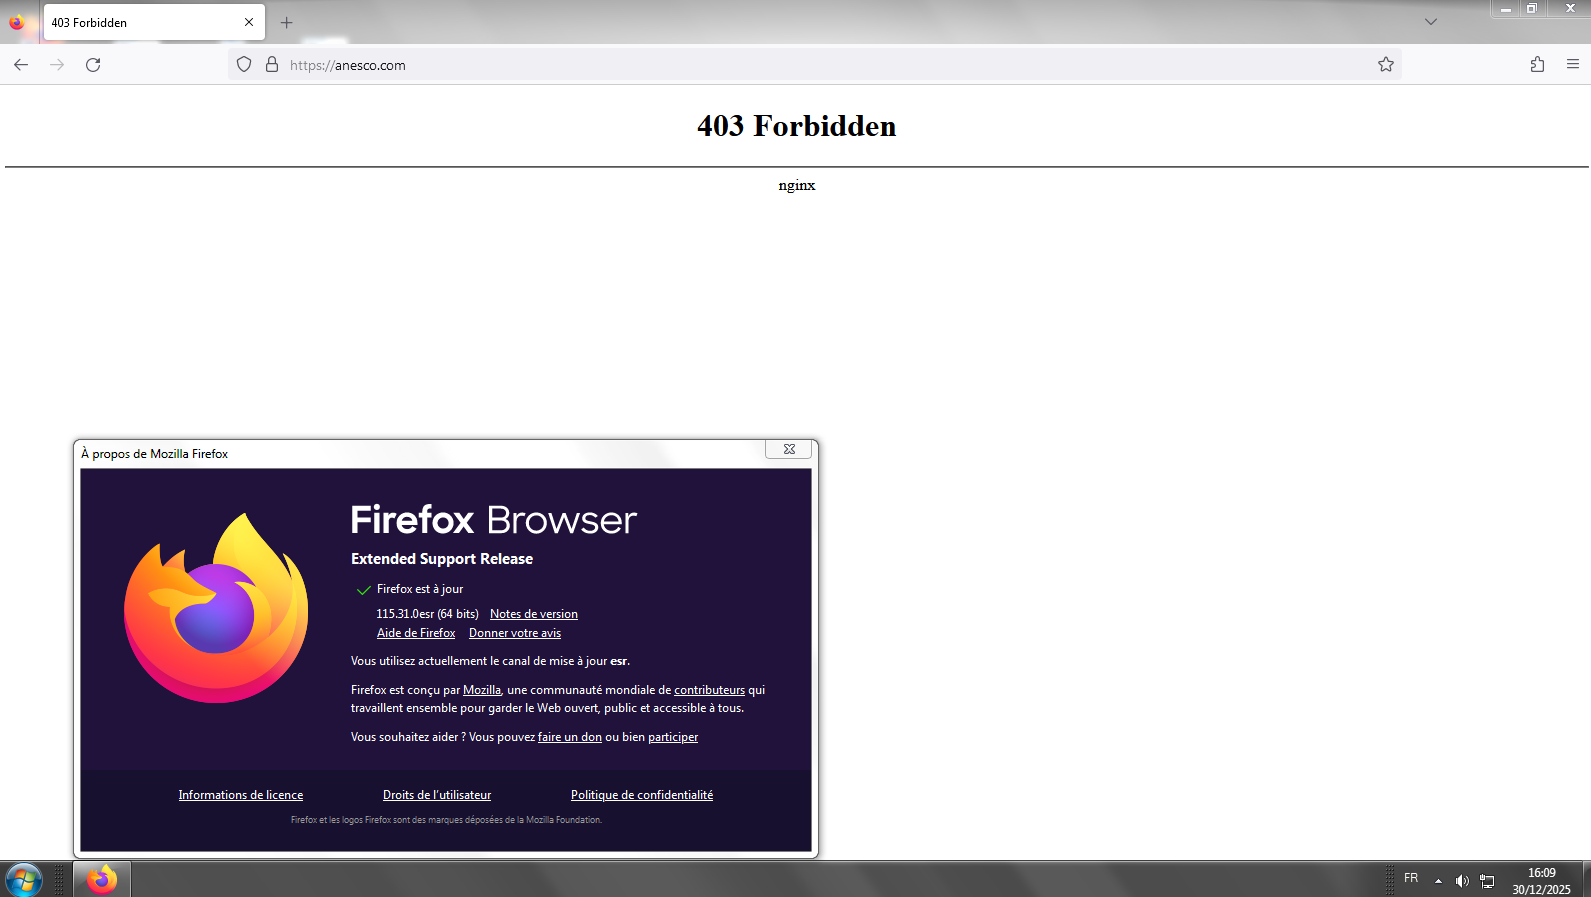Open Informations de licence link
The image size is (1591, 897).
point(241,795)
